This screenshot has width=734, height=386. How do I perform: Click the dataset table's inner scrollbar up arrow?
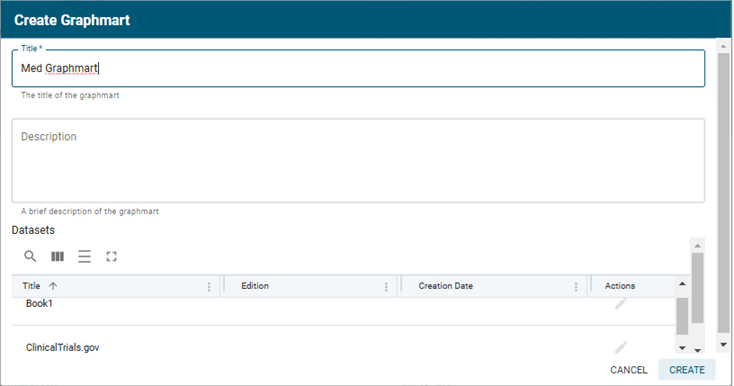682,284
